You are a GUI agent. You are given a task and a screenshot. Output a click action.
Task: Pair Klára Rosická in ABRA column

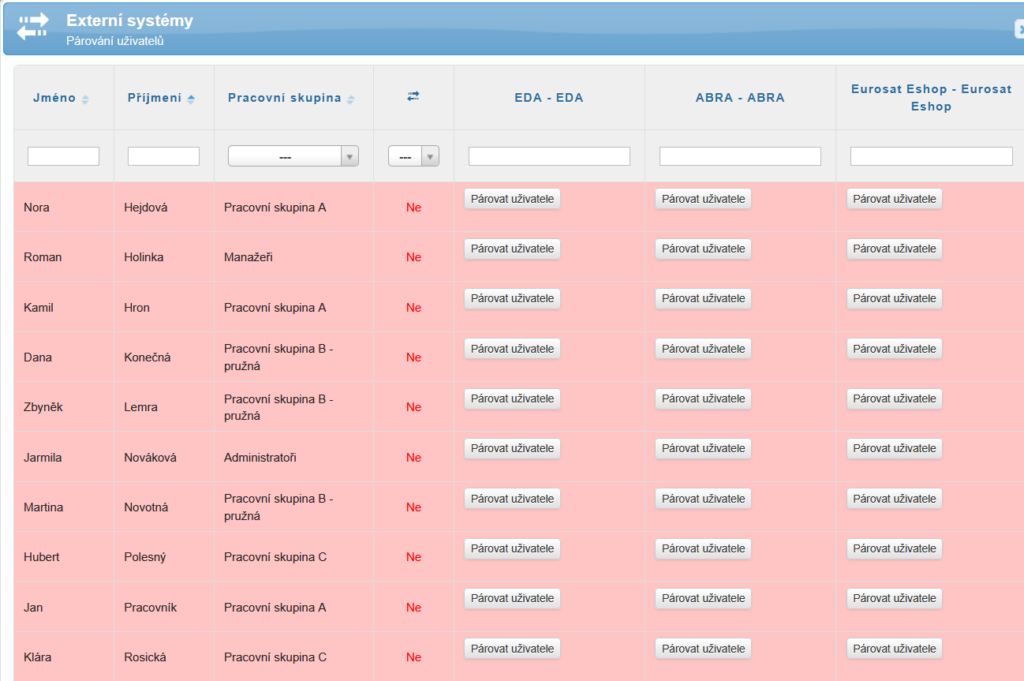703,648
